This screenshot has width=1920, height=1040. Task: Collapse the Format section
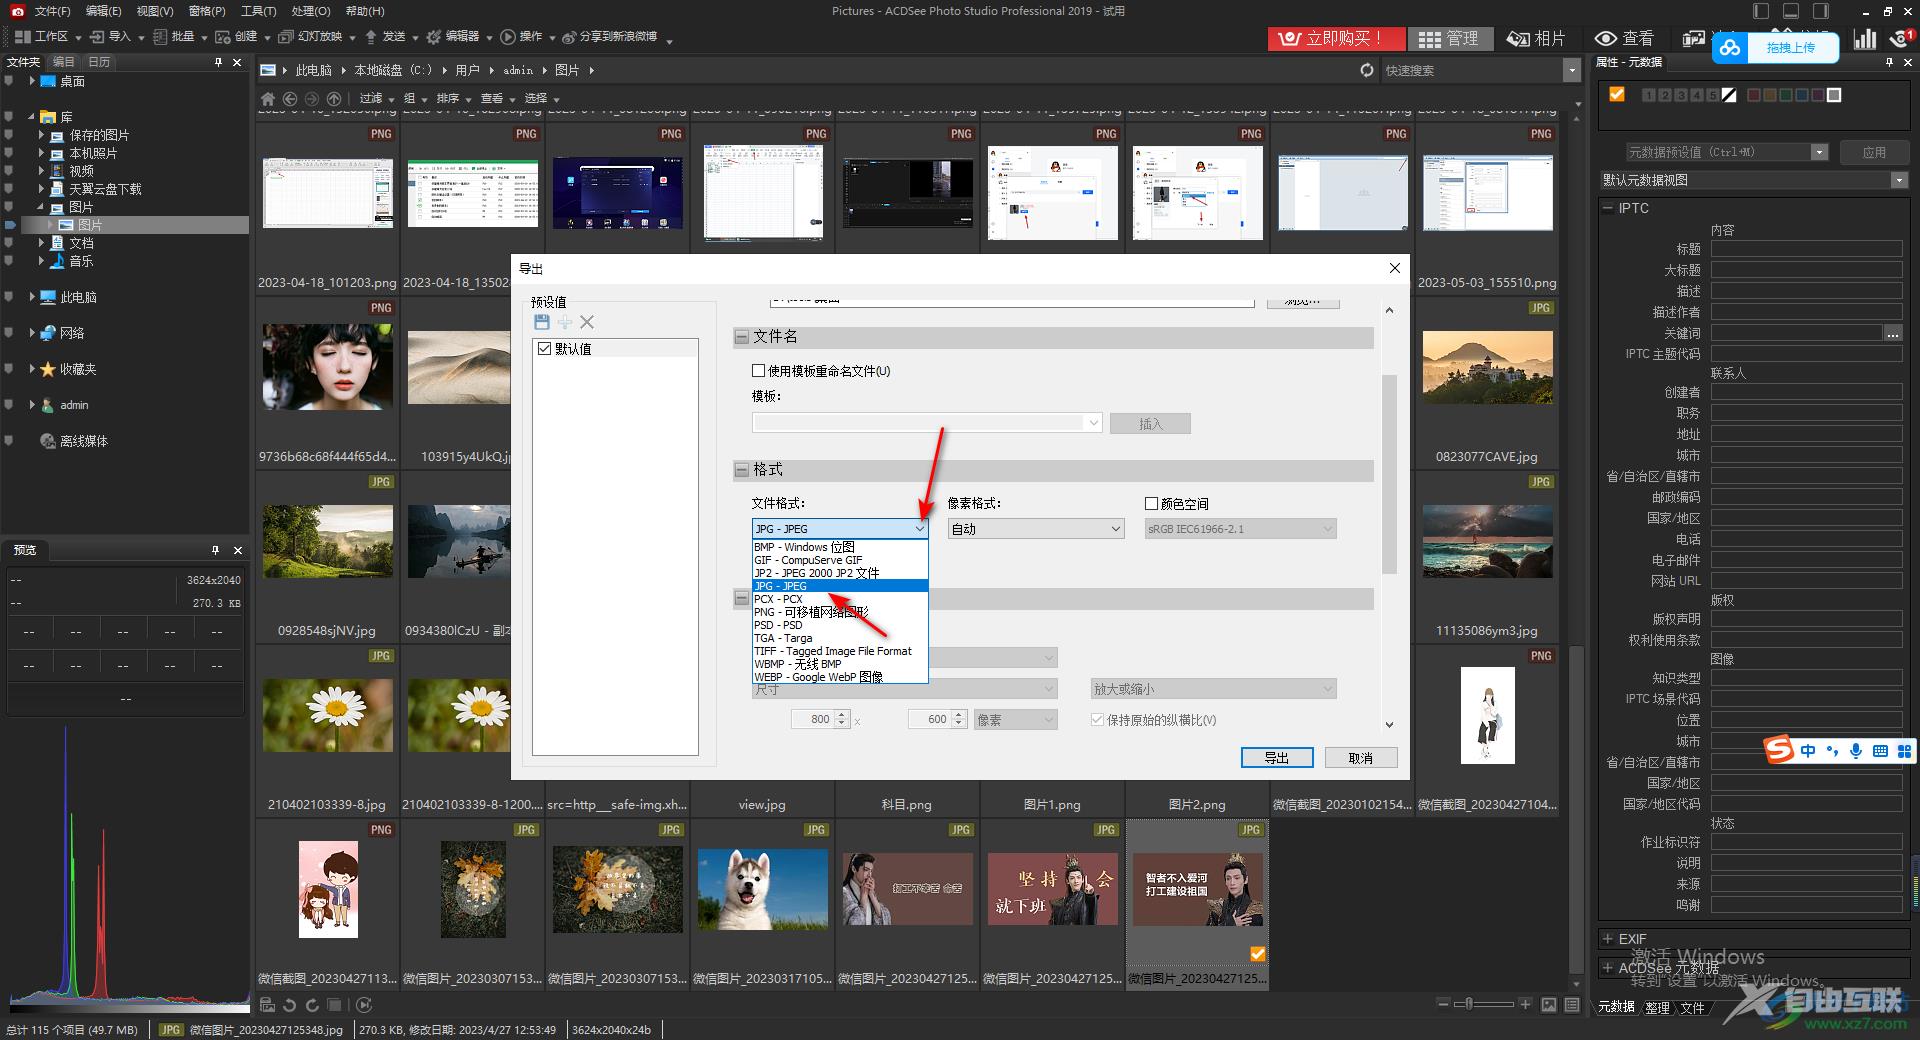742,470
